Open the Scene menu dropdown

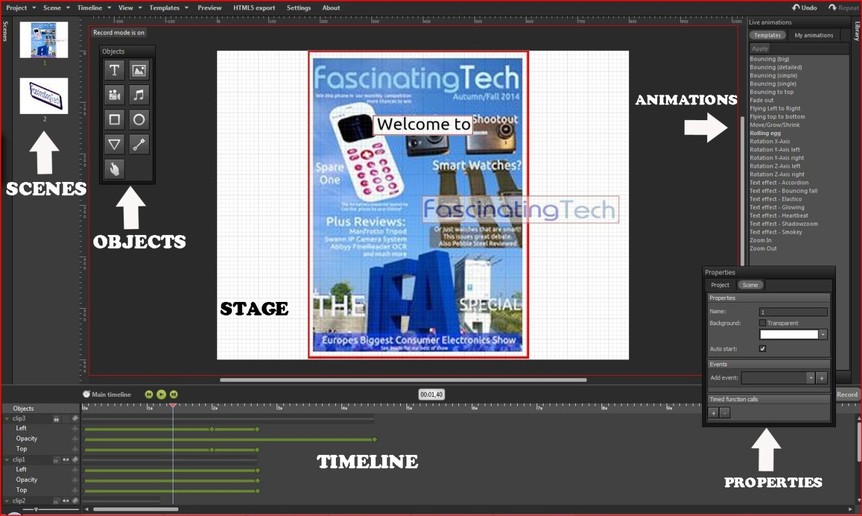(56, 8)
